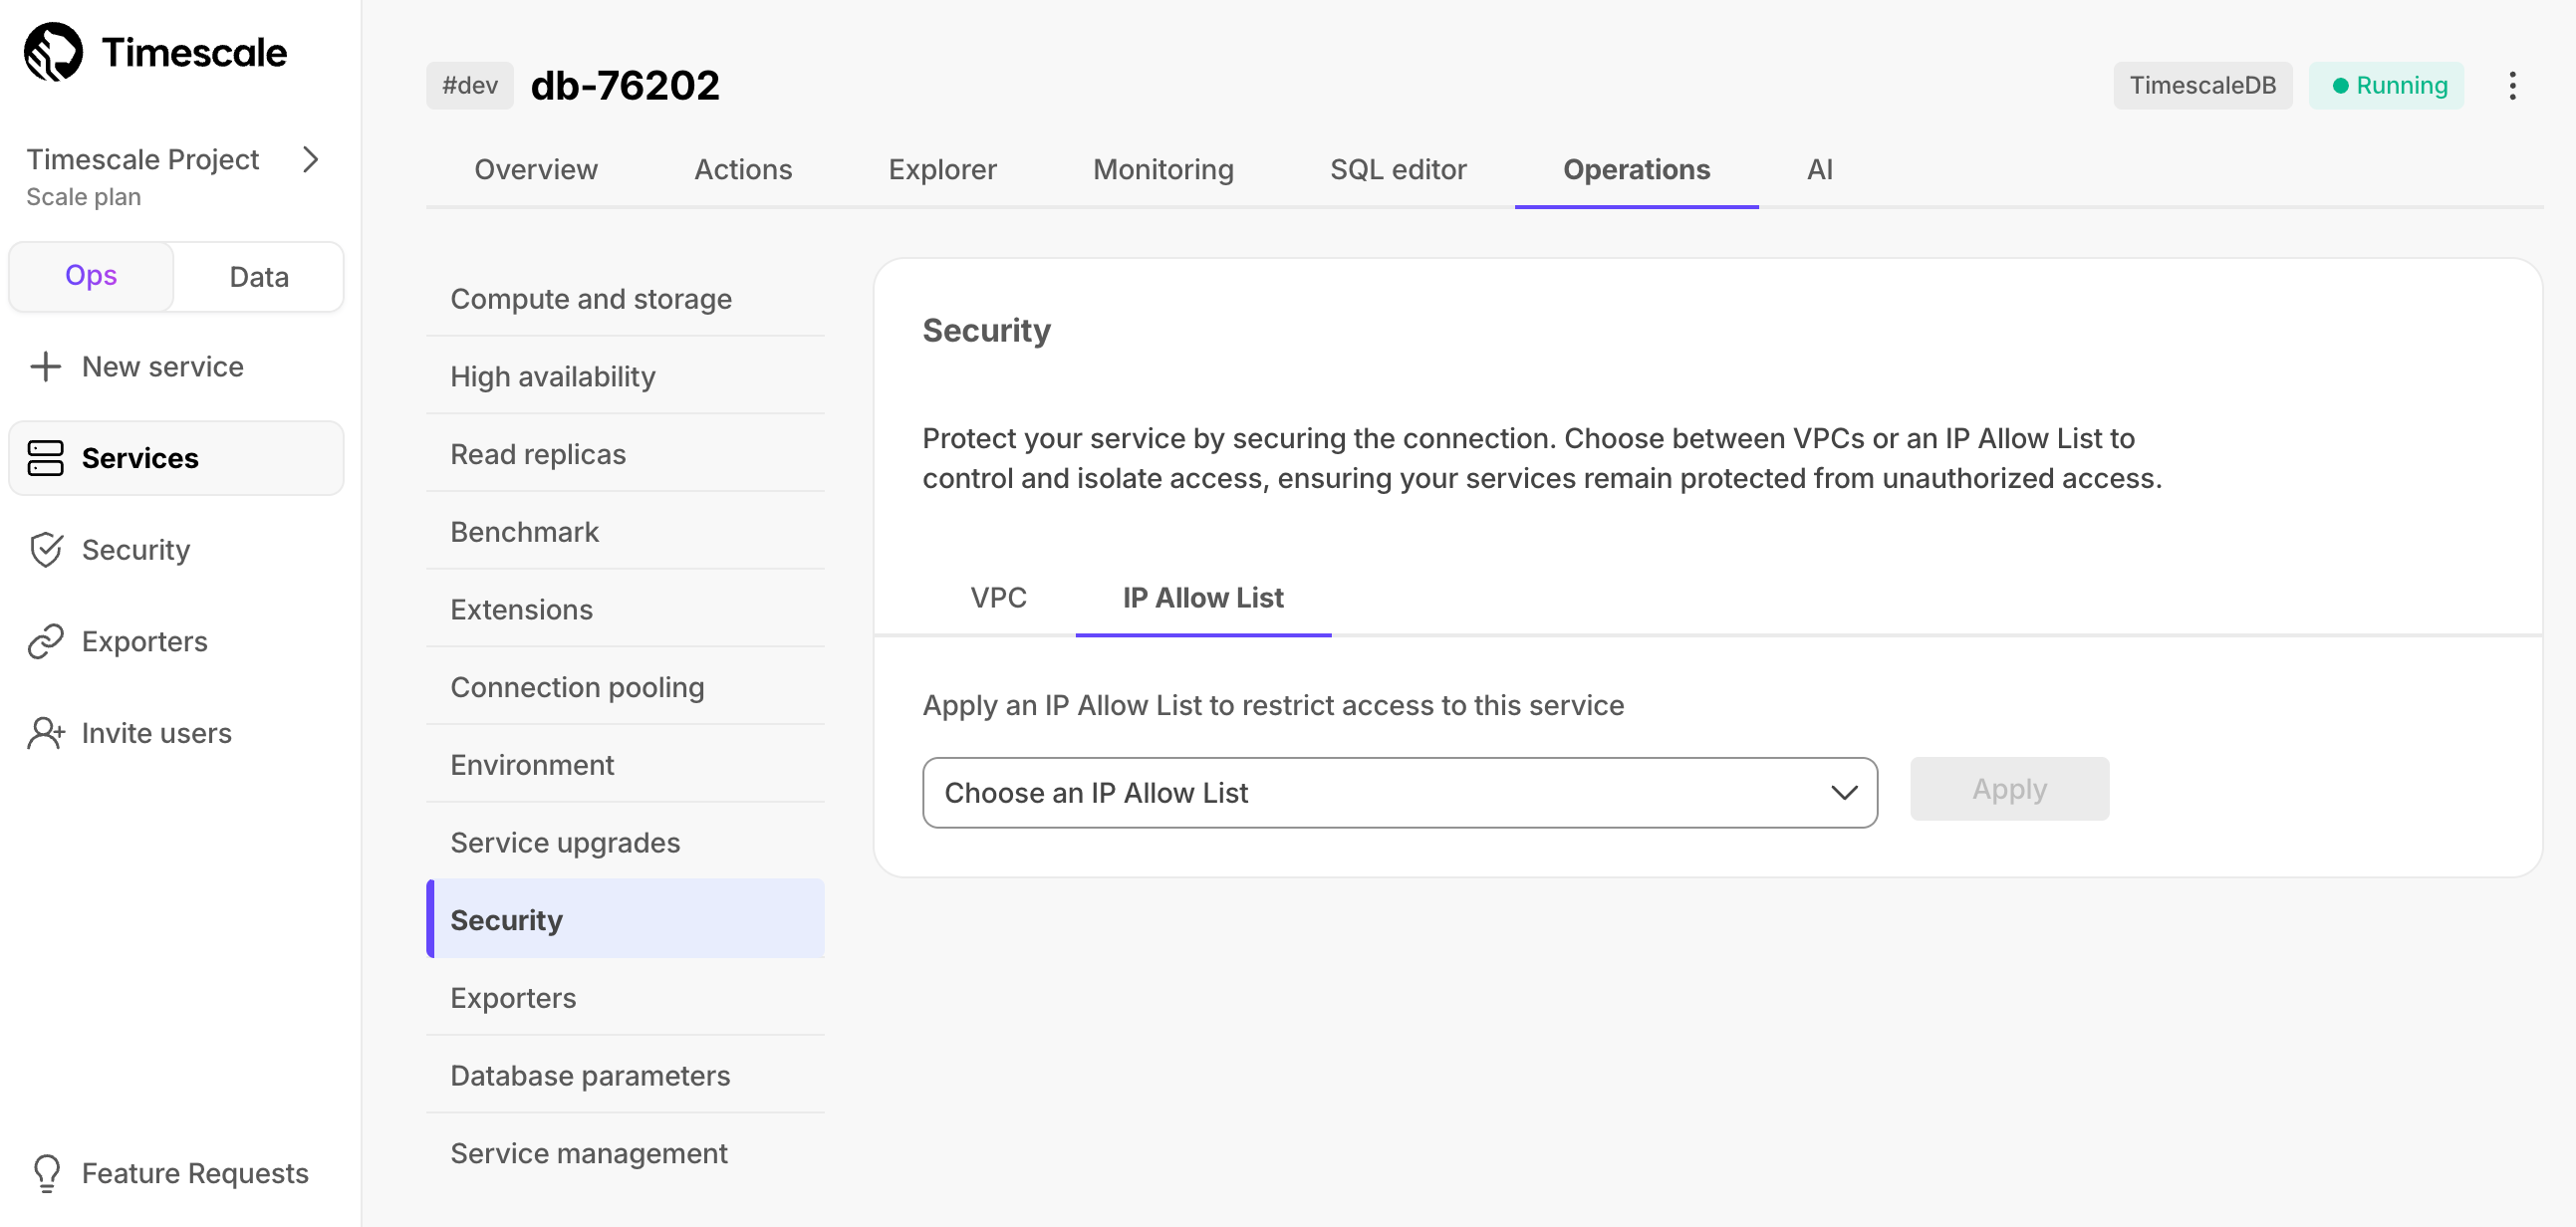Click the Timescale logo icon
This screenshot has width=2576, height=1227.
pos(53,52)
